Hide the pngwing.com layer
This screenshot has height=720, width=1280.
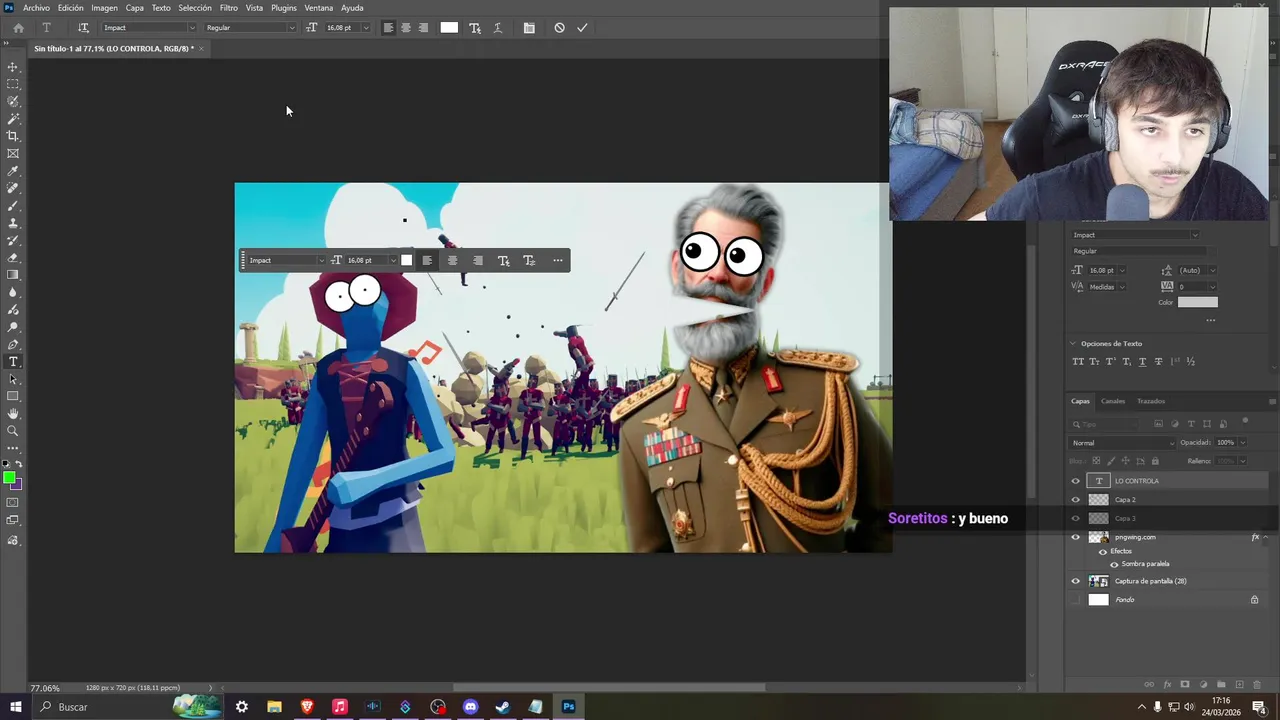tap(1076, 537)
